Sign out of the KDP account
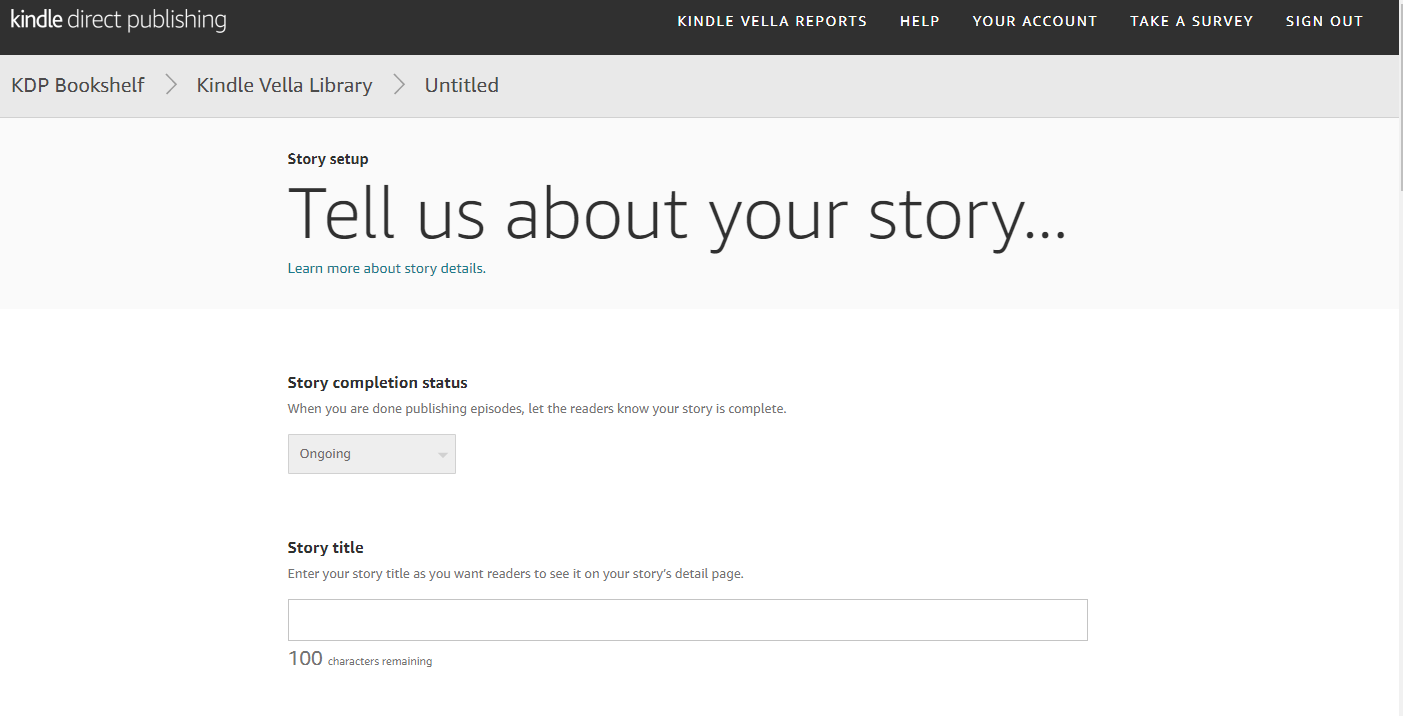 (x=1324, y=21)
